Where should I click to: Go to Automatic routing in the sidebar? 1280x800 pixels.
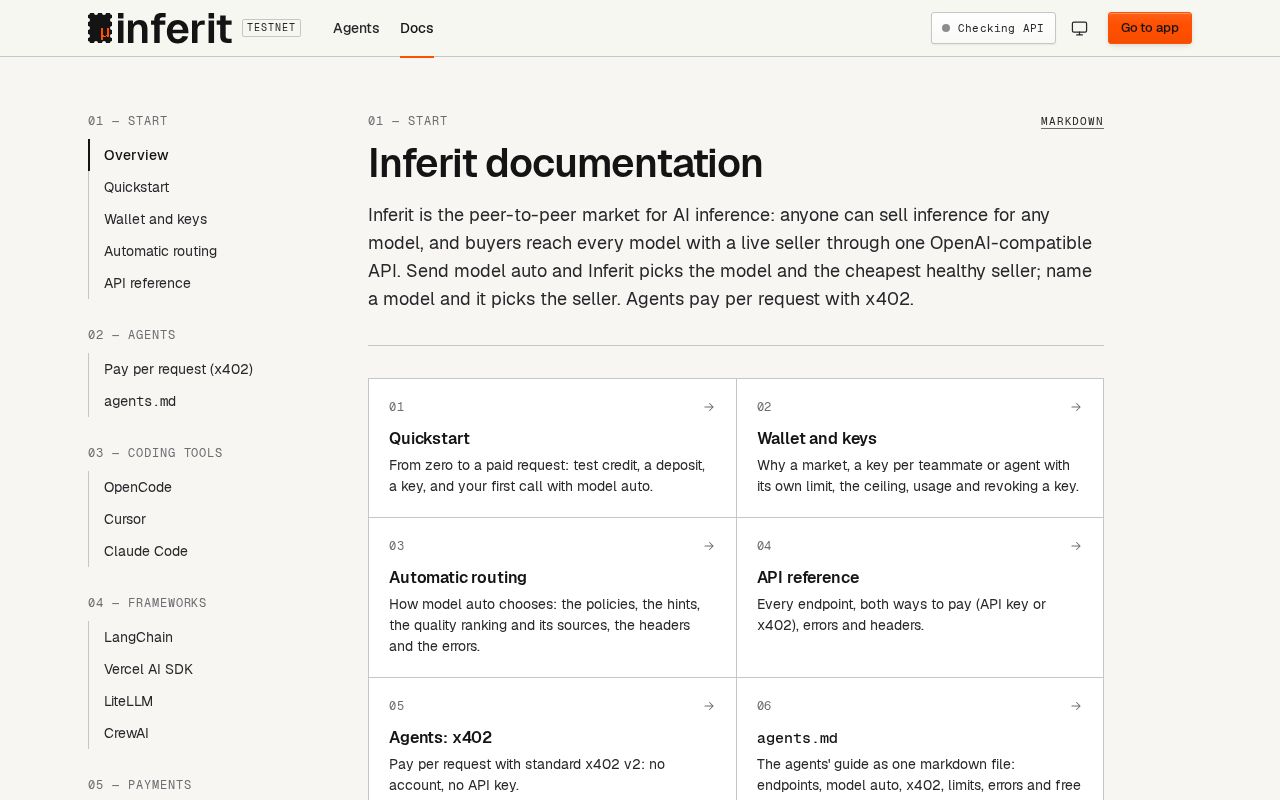point(160,251)
